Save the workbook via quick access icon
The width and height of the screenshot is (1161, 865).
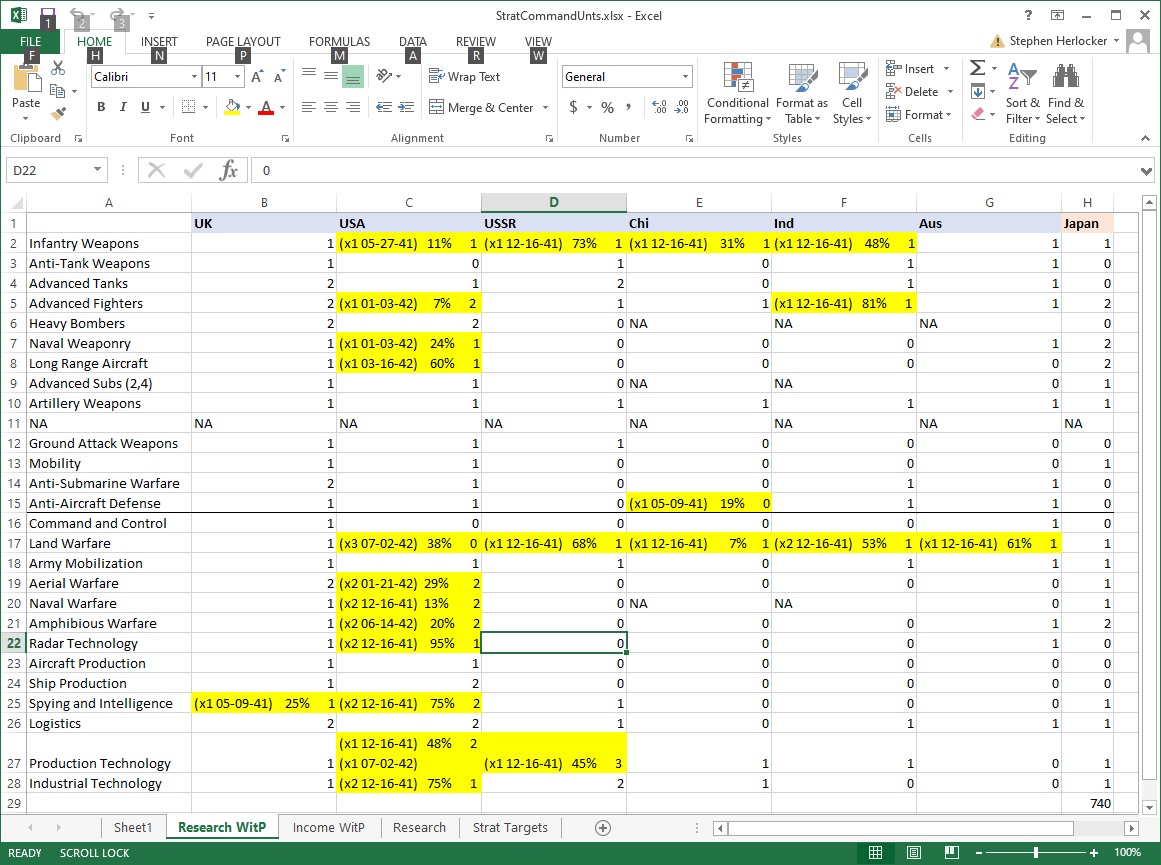pos(47,16)
